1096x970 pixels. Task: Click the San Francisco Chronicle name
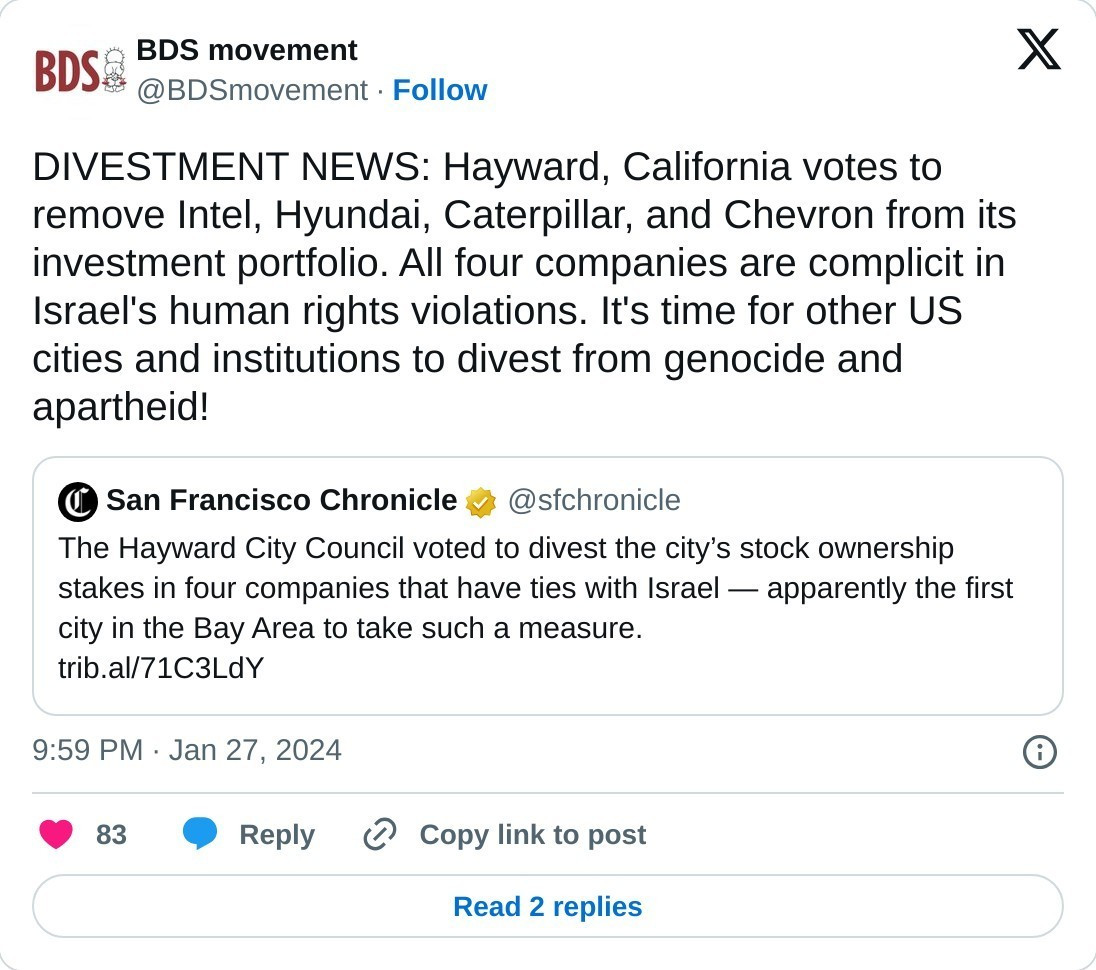(281, 500)
